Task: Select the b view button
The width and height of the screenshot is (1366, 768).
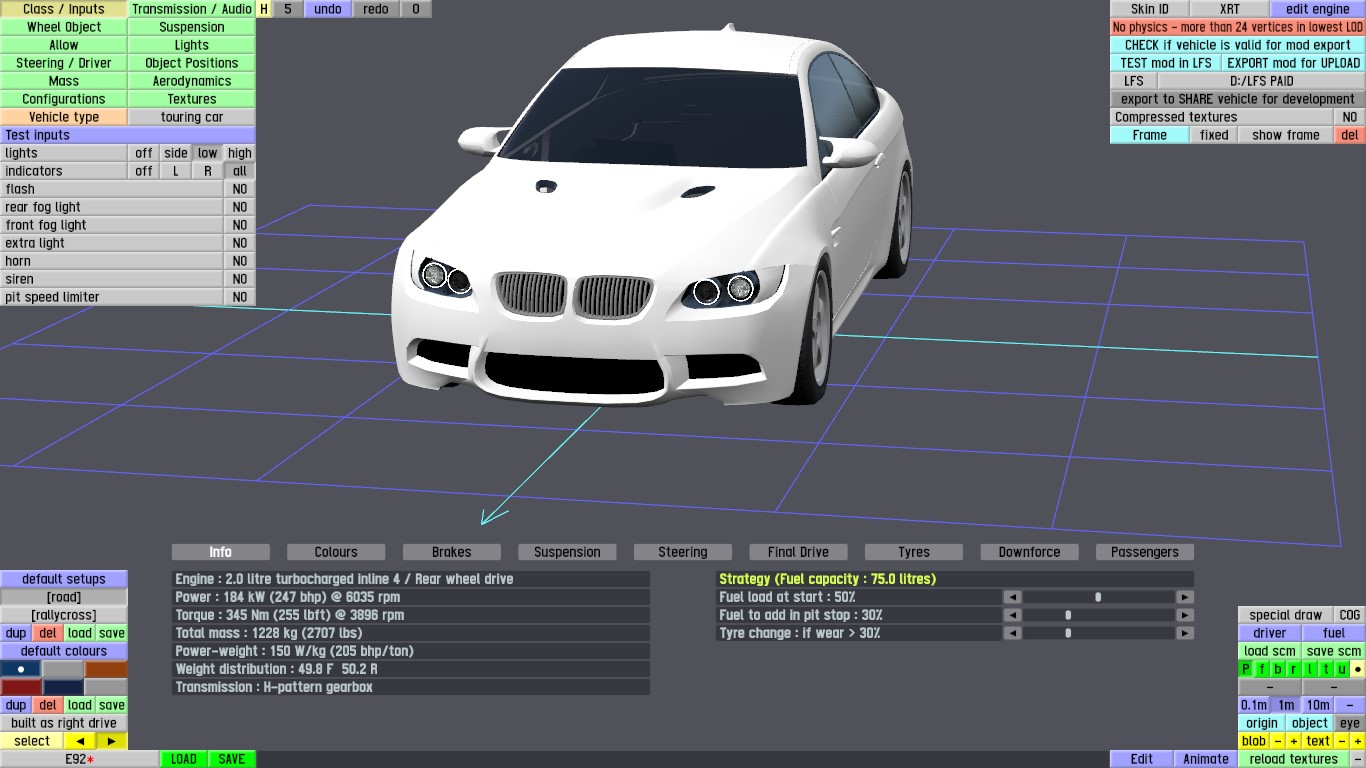Action: click(x=1278, y=669)
